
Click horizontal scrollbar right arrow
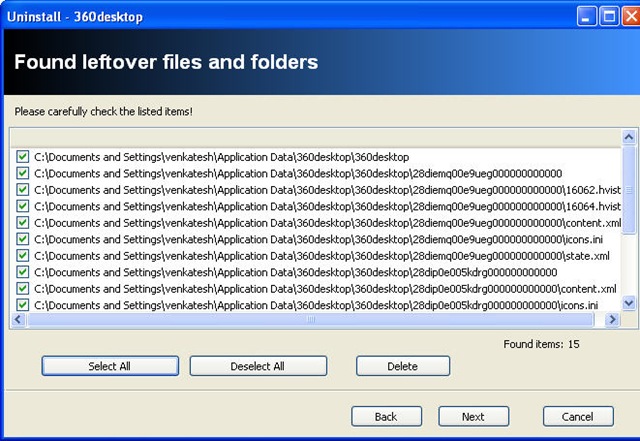point(612,319)
